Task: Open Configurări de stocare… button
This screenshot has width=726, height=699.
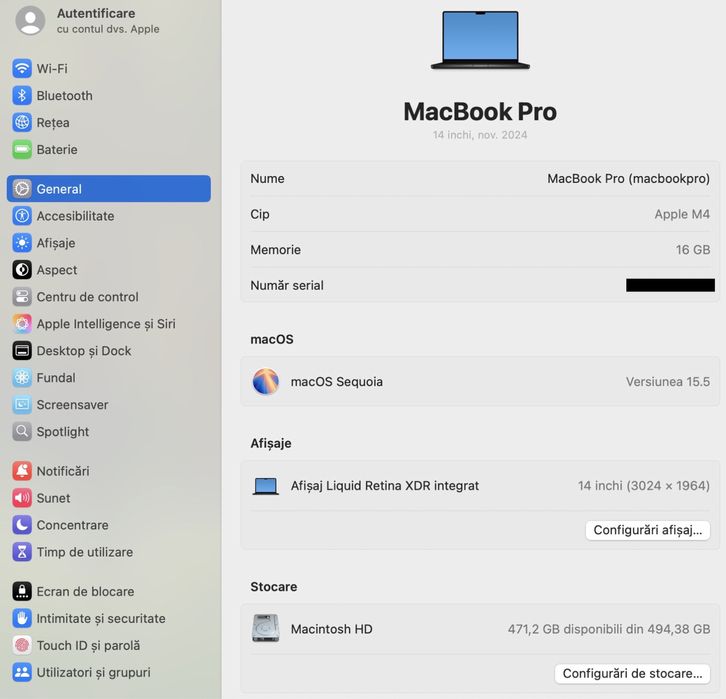Action: tap(632, 673)
